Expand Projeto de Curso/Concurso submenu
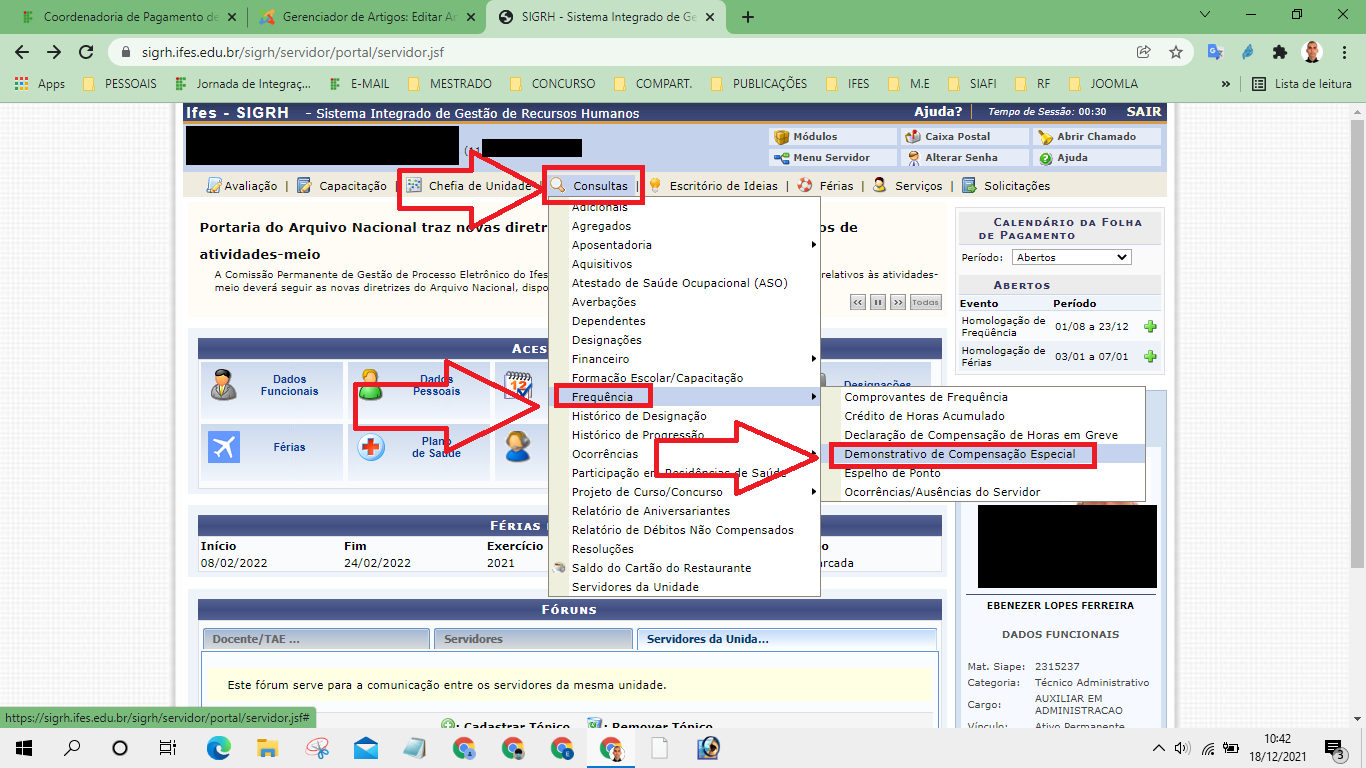This screenshot has width=1366, height=768. 684,492
